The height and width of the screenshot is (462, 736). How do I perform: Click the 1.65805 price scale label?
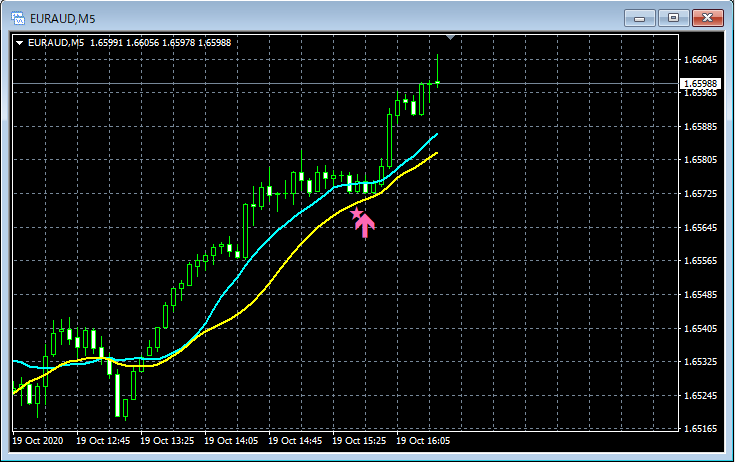click(x=700, y=160)
